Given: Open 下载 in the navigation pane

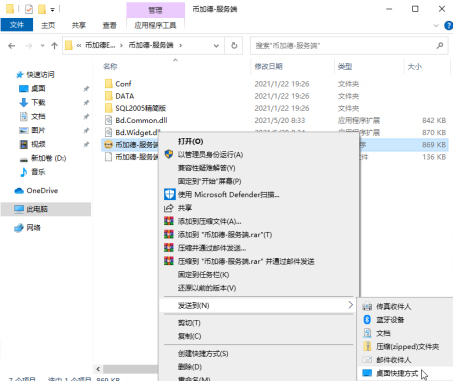Looking at the screenshot, I should coord(38,102).
